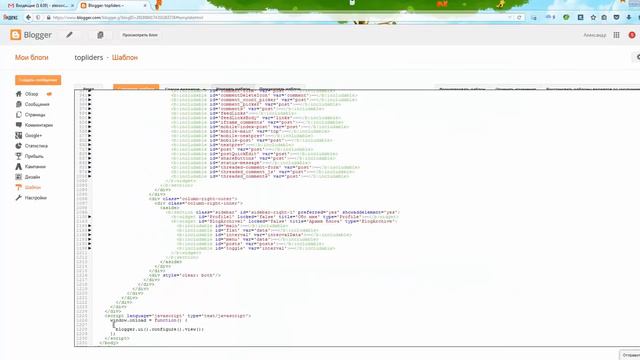Open Страницы in sidebar menu
The image size is (640, 360).
click(35, 115)
